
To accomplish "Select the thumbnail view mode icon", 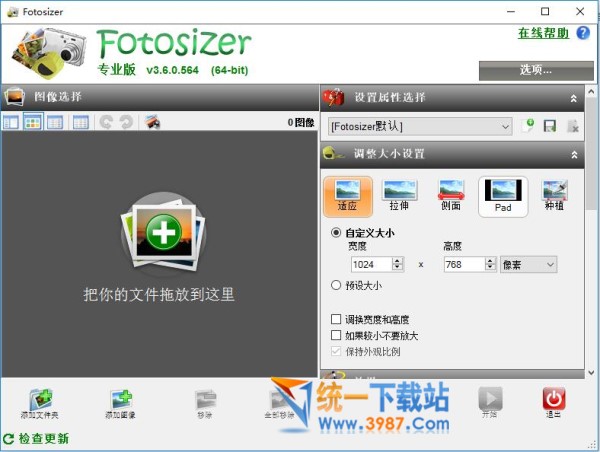I will [x=33, y=122].
